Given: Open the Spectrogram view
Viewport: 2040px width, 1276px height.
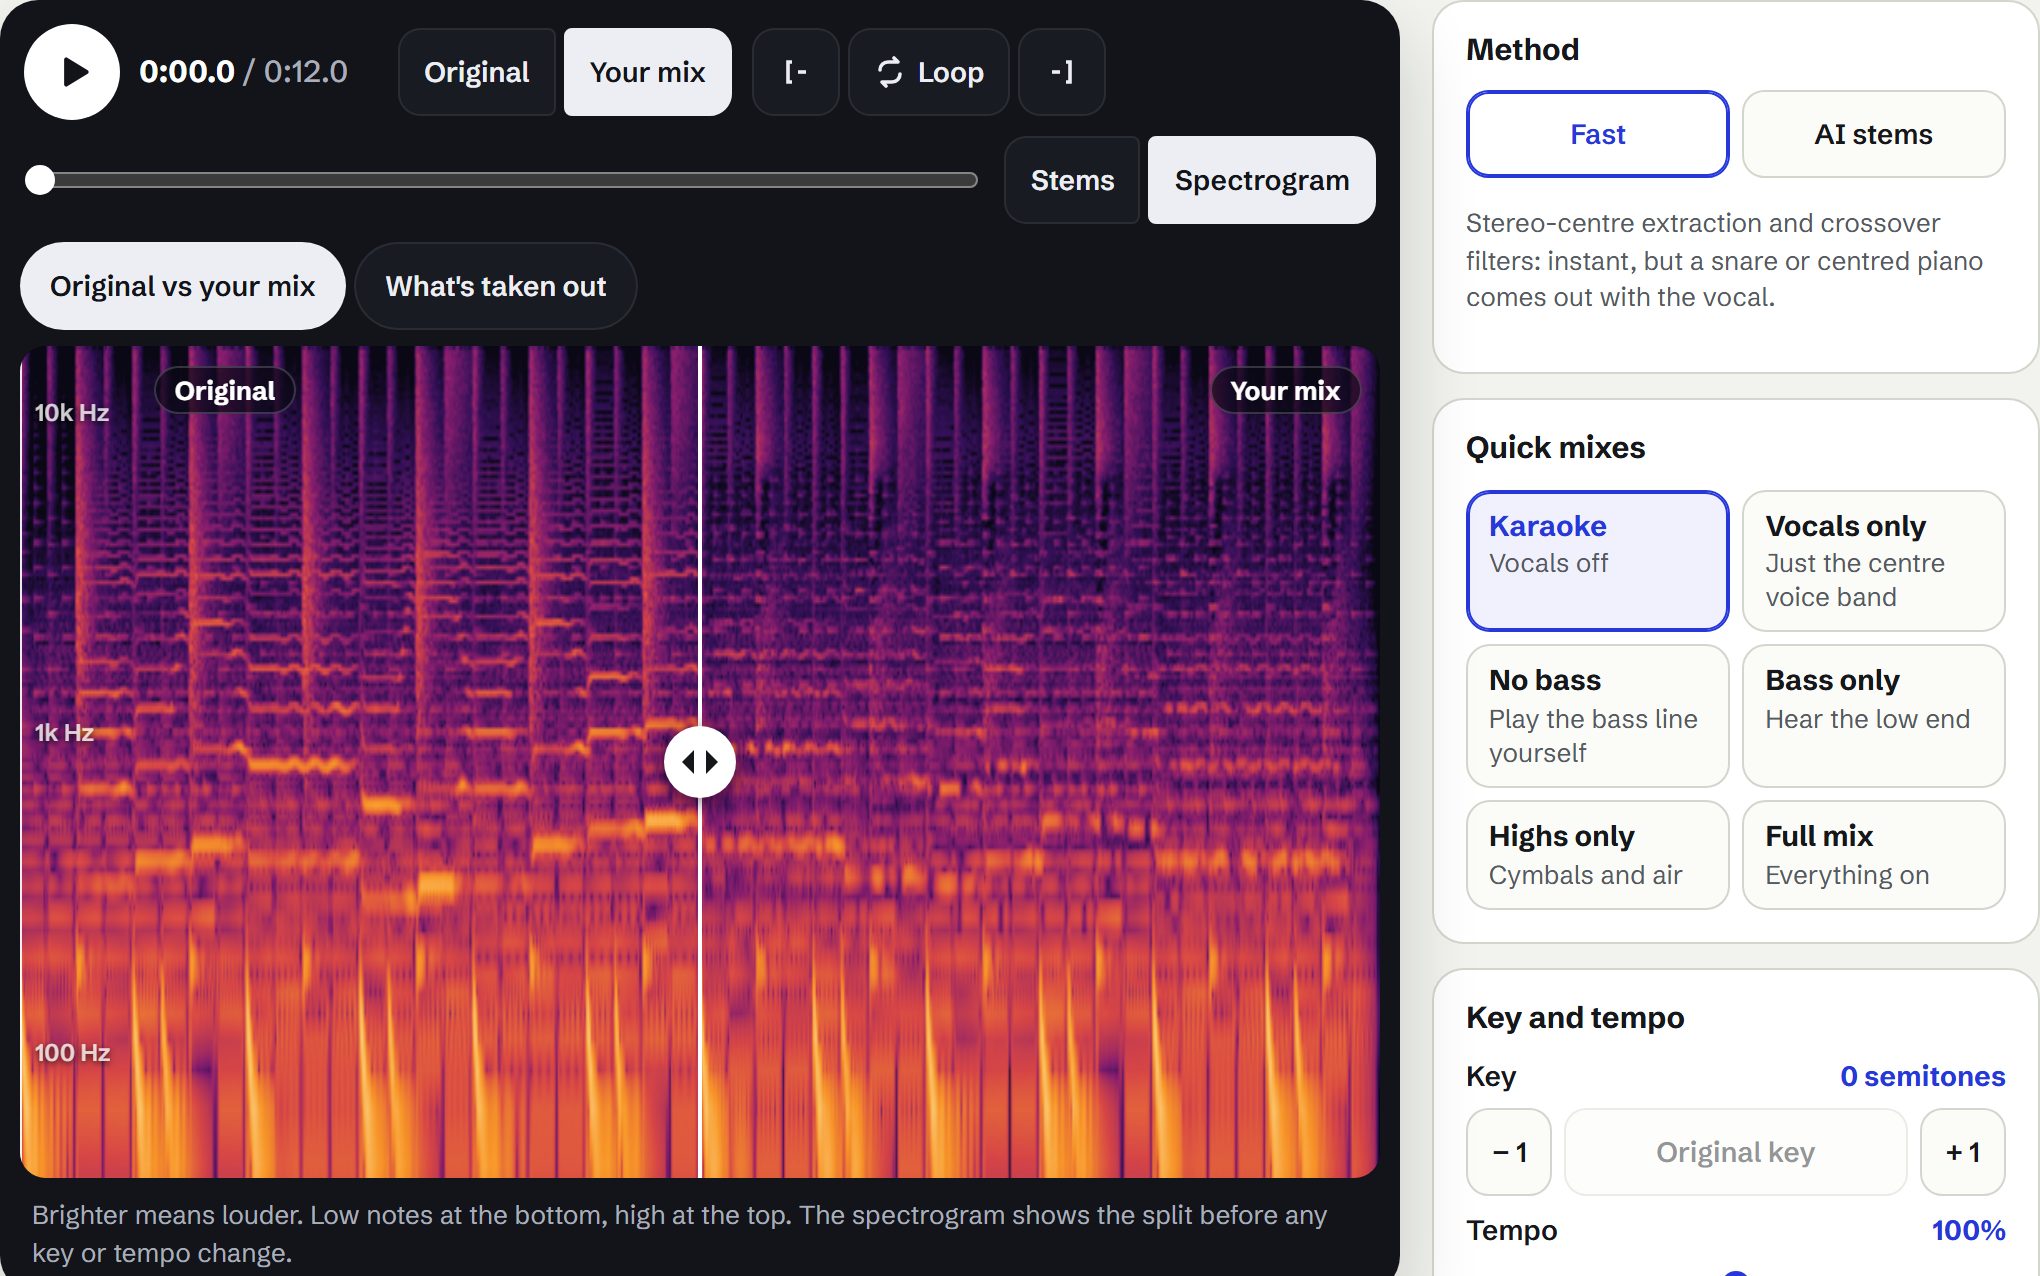Looking at the screenshot, I should click(1262, 180).
